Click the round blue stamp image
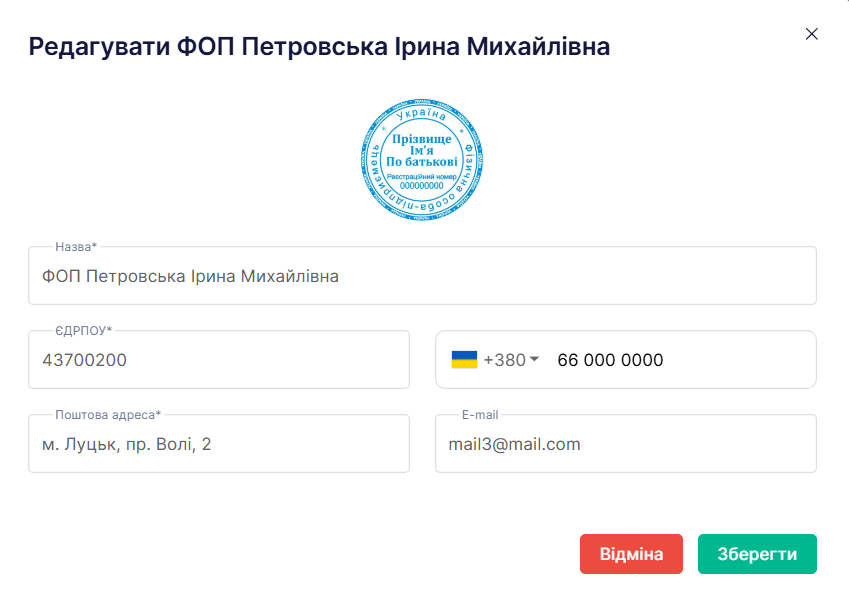 (x=422, y=161)
